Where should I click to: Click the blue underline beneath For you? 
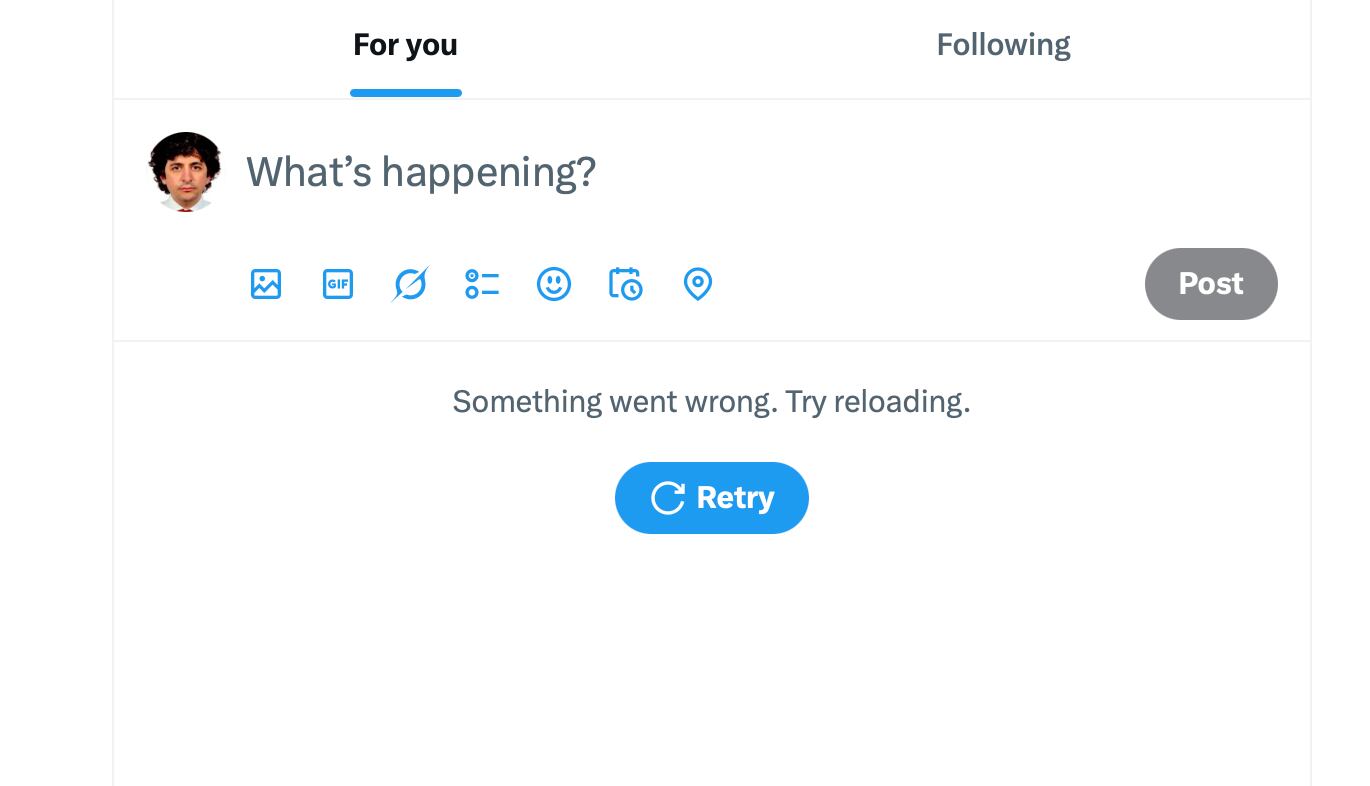click(x=406, y=93)
